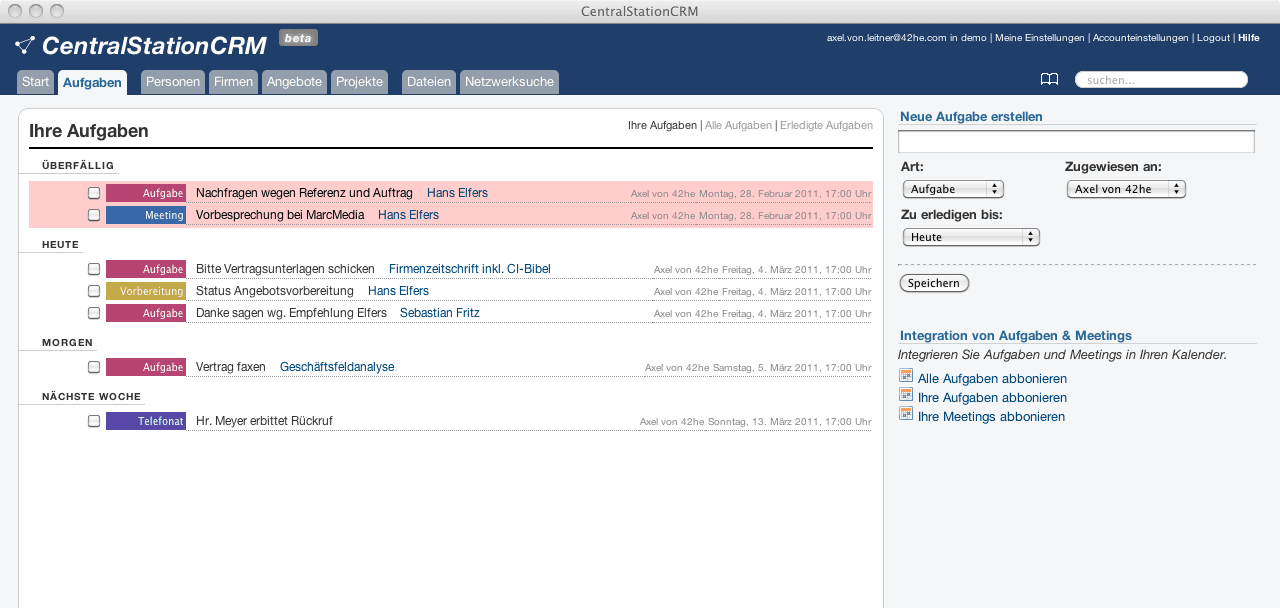Click the blue Meeting tag label
Screen dimensions: 1280x608
coord(146,215)
